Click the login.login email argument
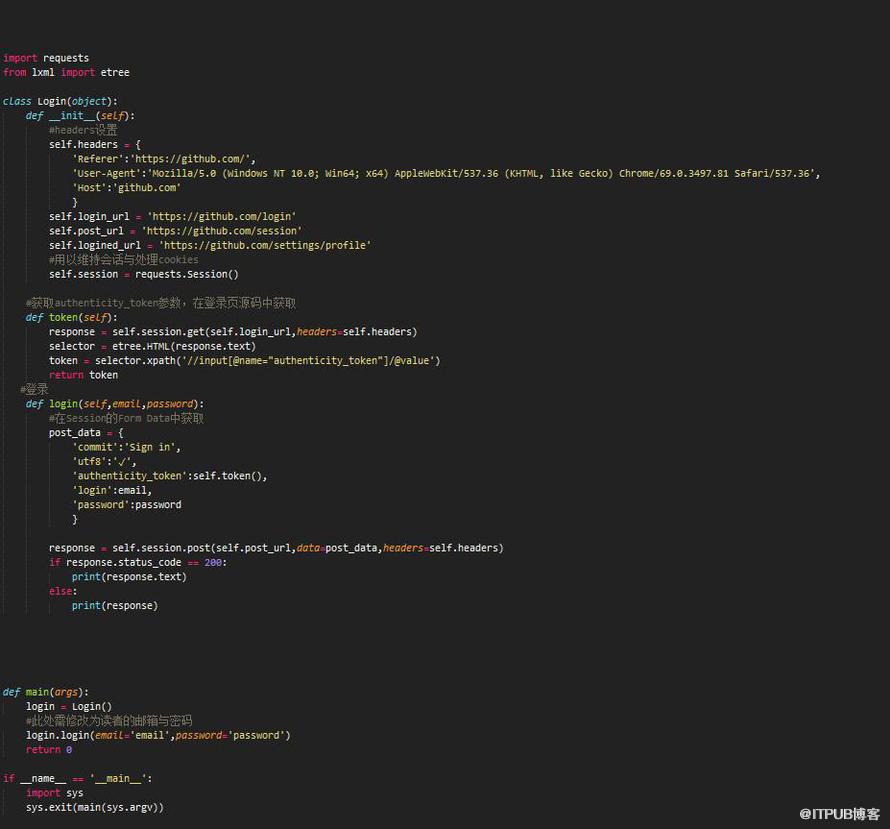Image resolution: width=890 pixels, height=829 pixels. [132, 735]
